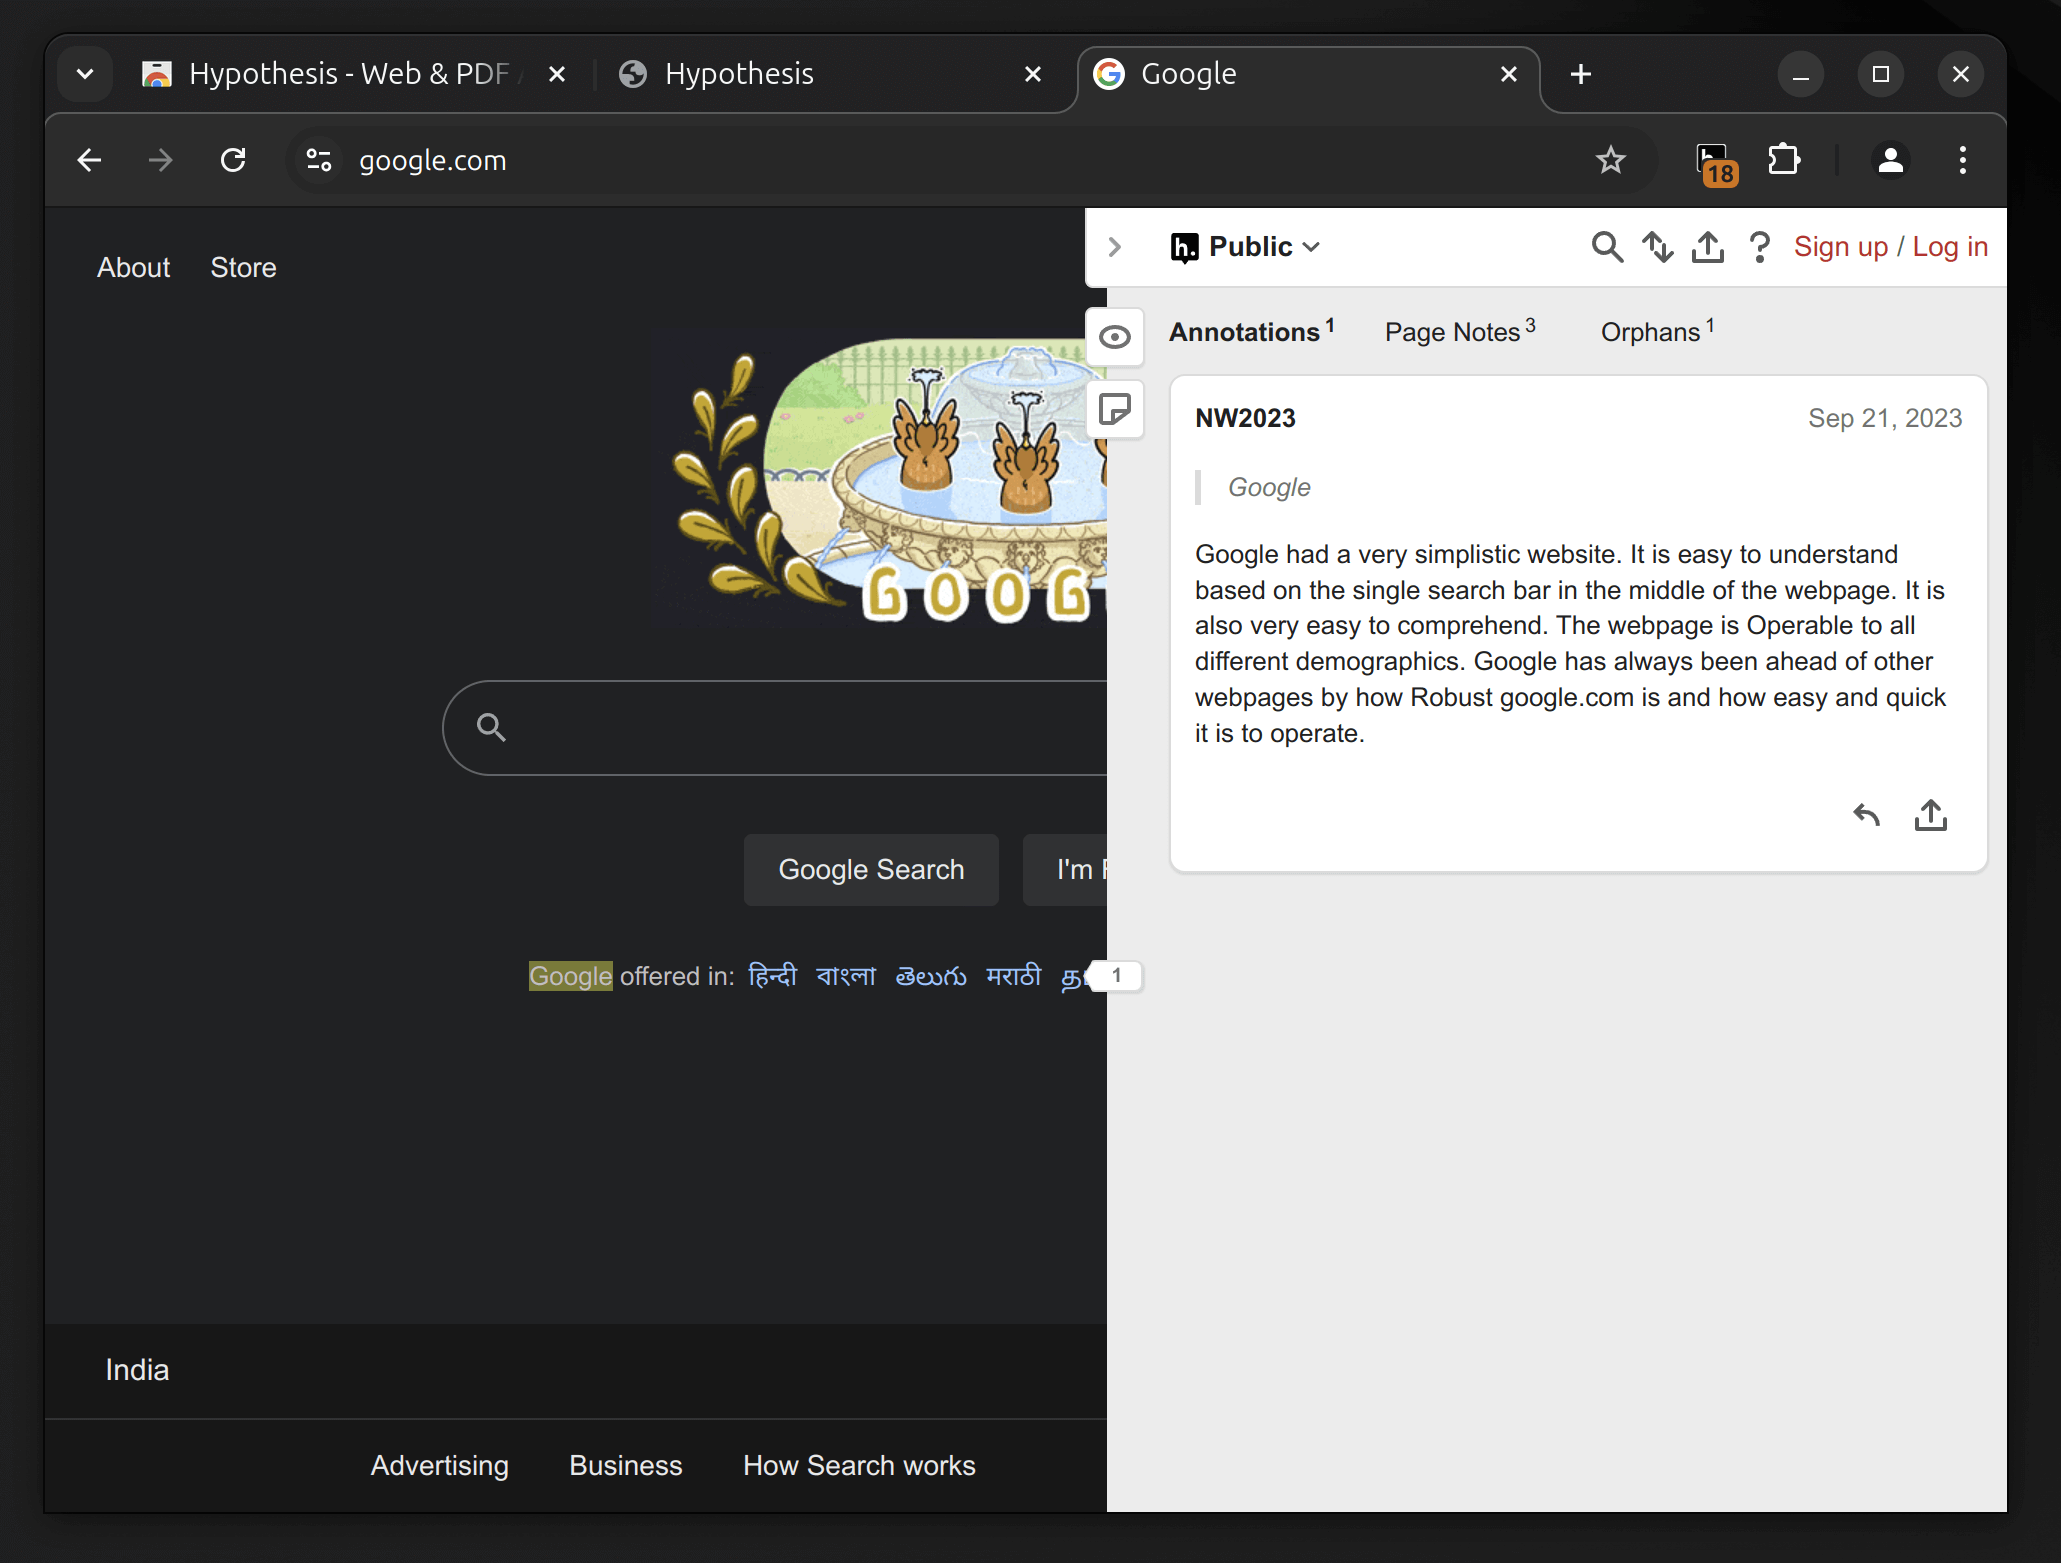Reply to the NW2023 annotation

[1864, 815]
